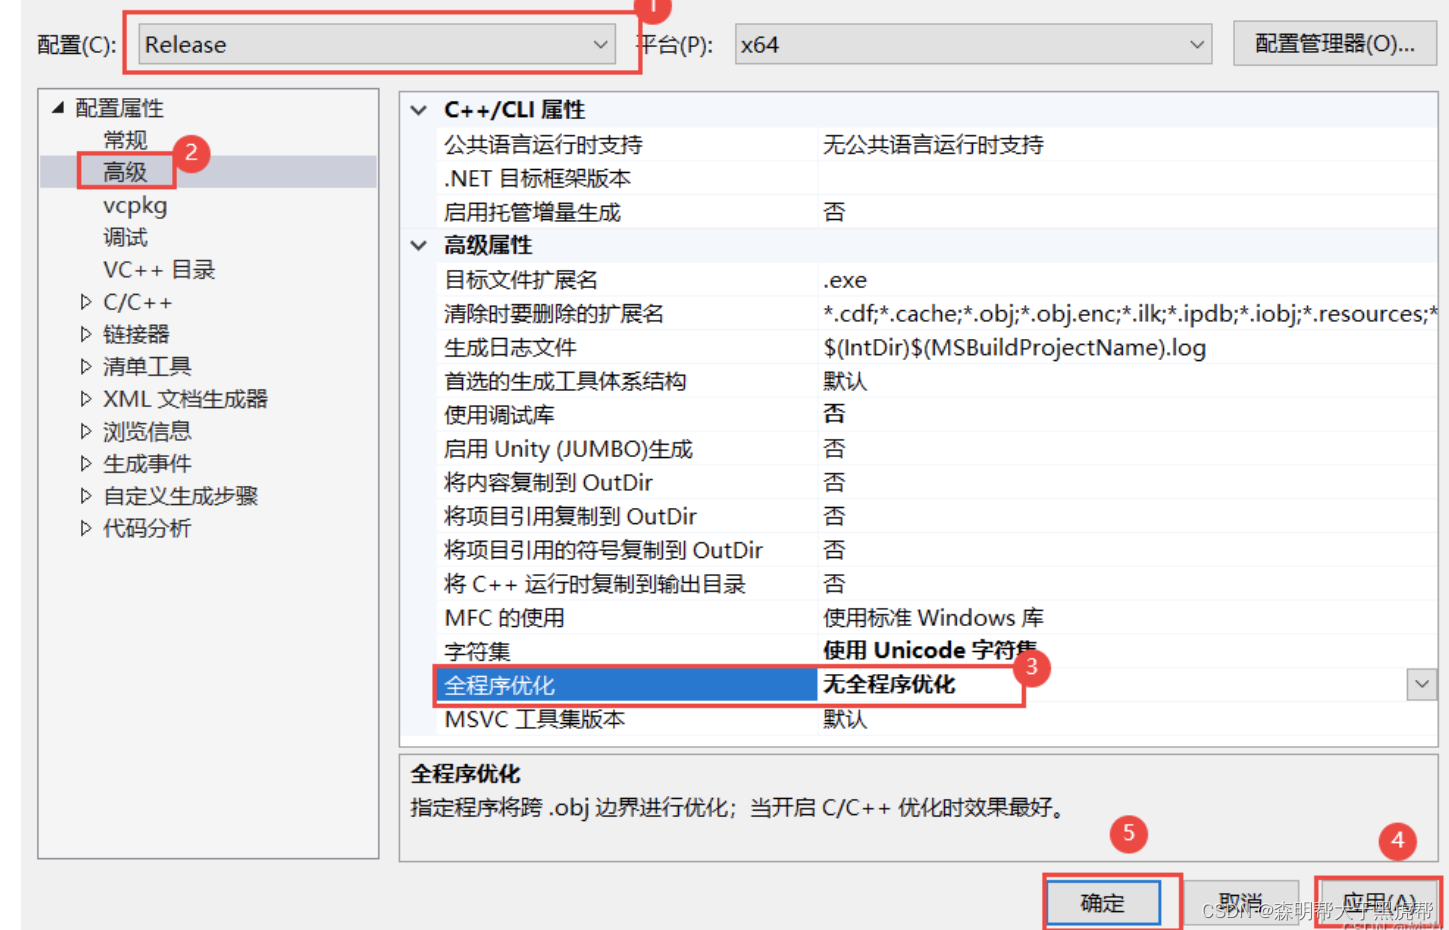This screenshot has height=930, width=1449.
Task: Select VC++ 目录 tree item
Action: 159,270
